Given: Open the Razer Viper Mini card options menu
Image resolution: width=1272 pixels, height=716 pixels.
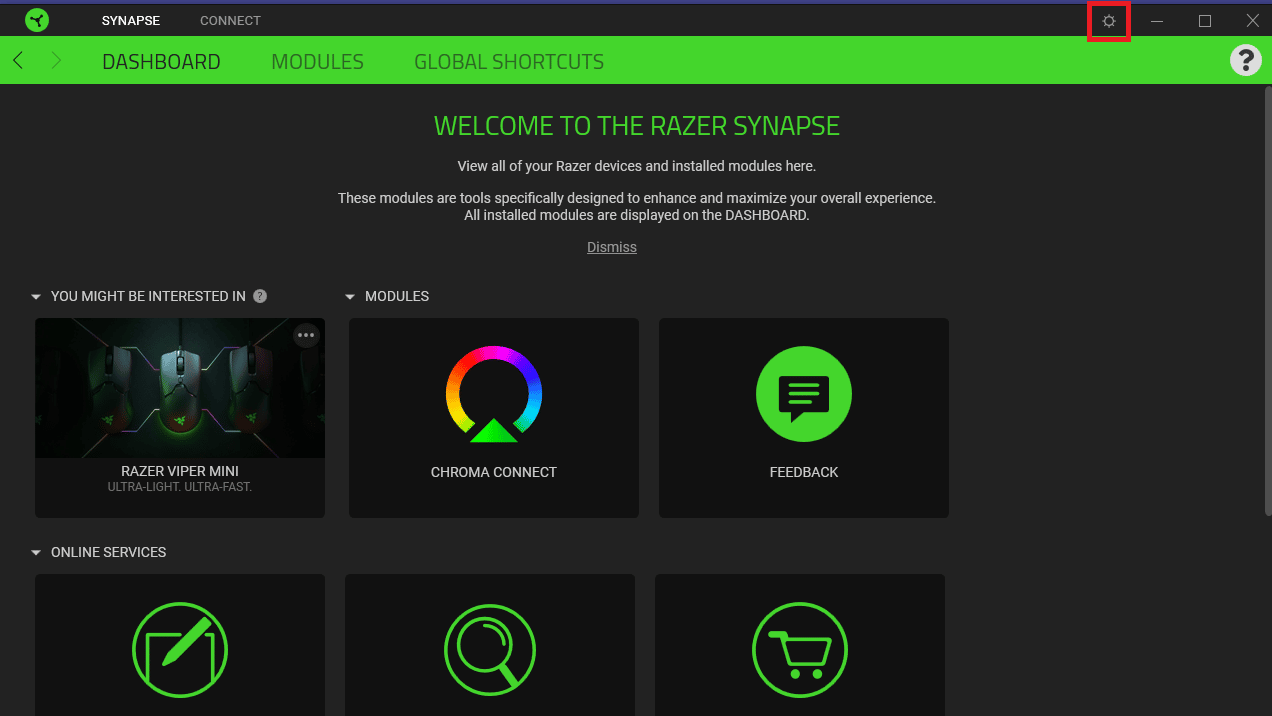Looking at the screenshot, I should [306, 335].
